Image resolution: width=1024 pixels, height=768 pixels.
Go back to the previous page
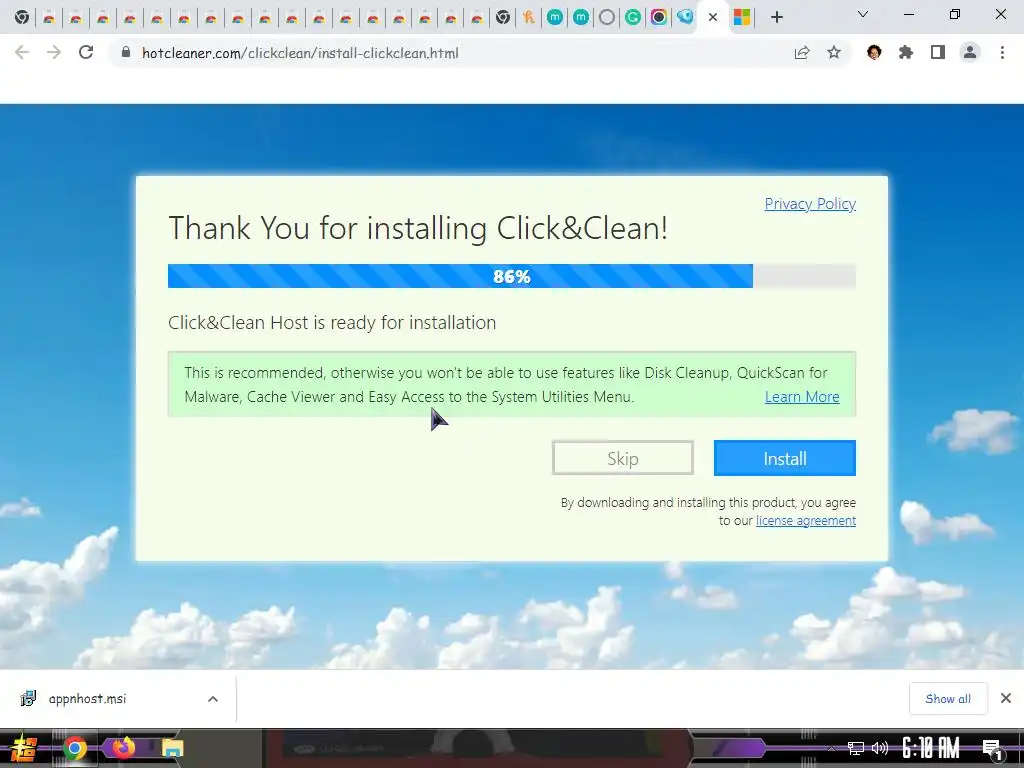[x=22, y=53]
